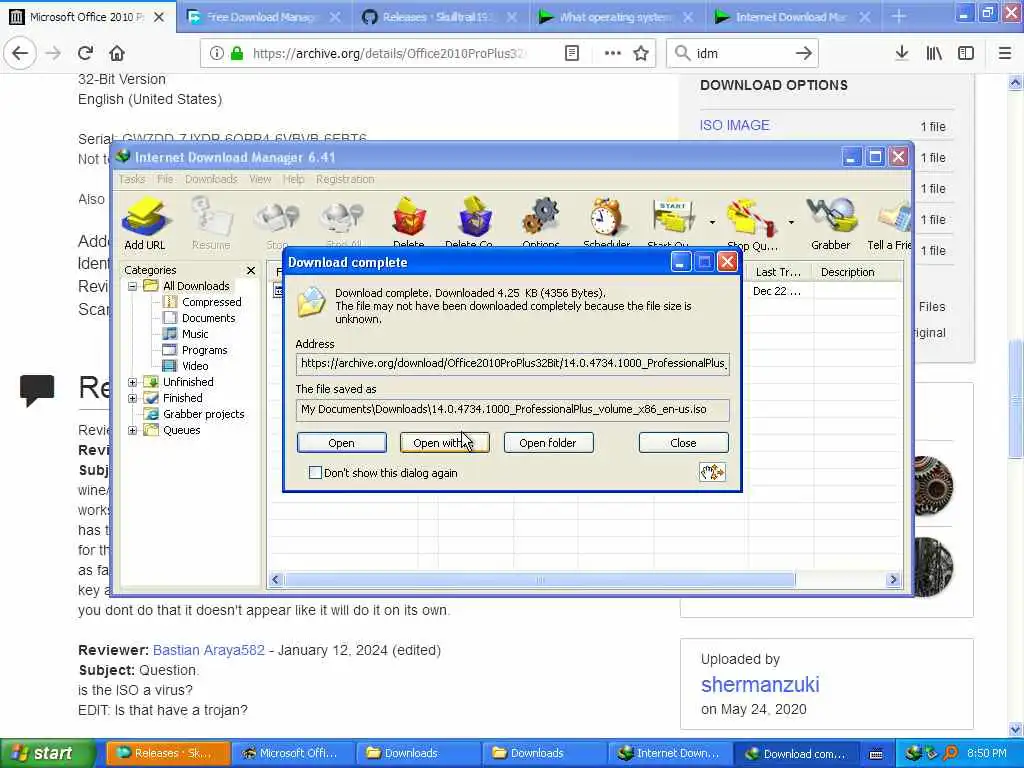Bookmark page with star icon
1024x768 pixels.
[641, 54]
